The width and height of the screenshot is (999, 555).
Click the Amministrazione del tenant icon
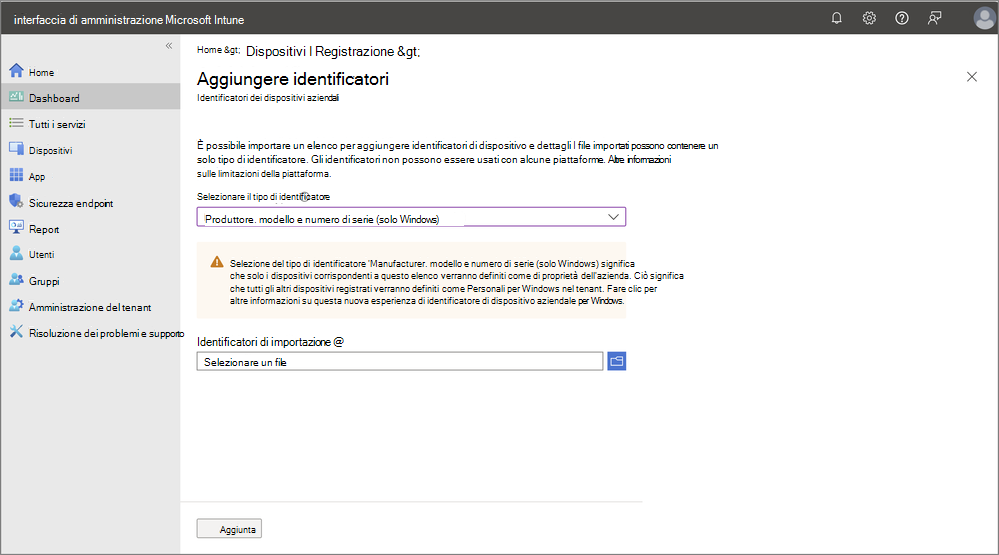click(x=17, y=306)
